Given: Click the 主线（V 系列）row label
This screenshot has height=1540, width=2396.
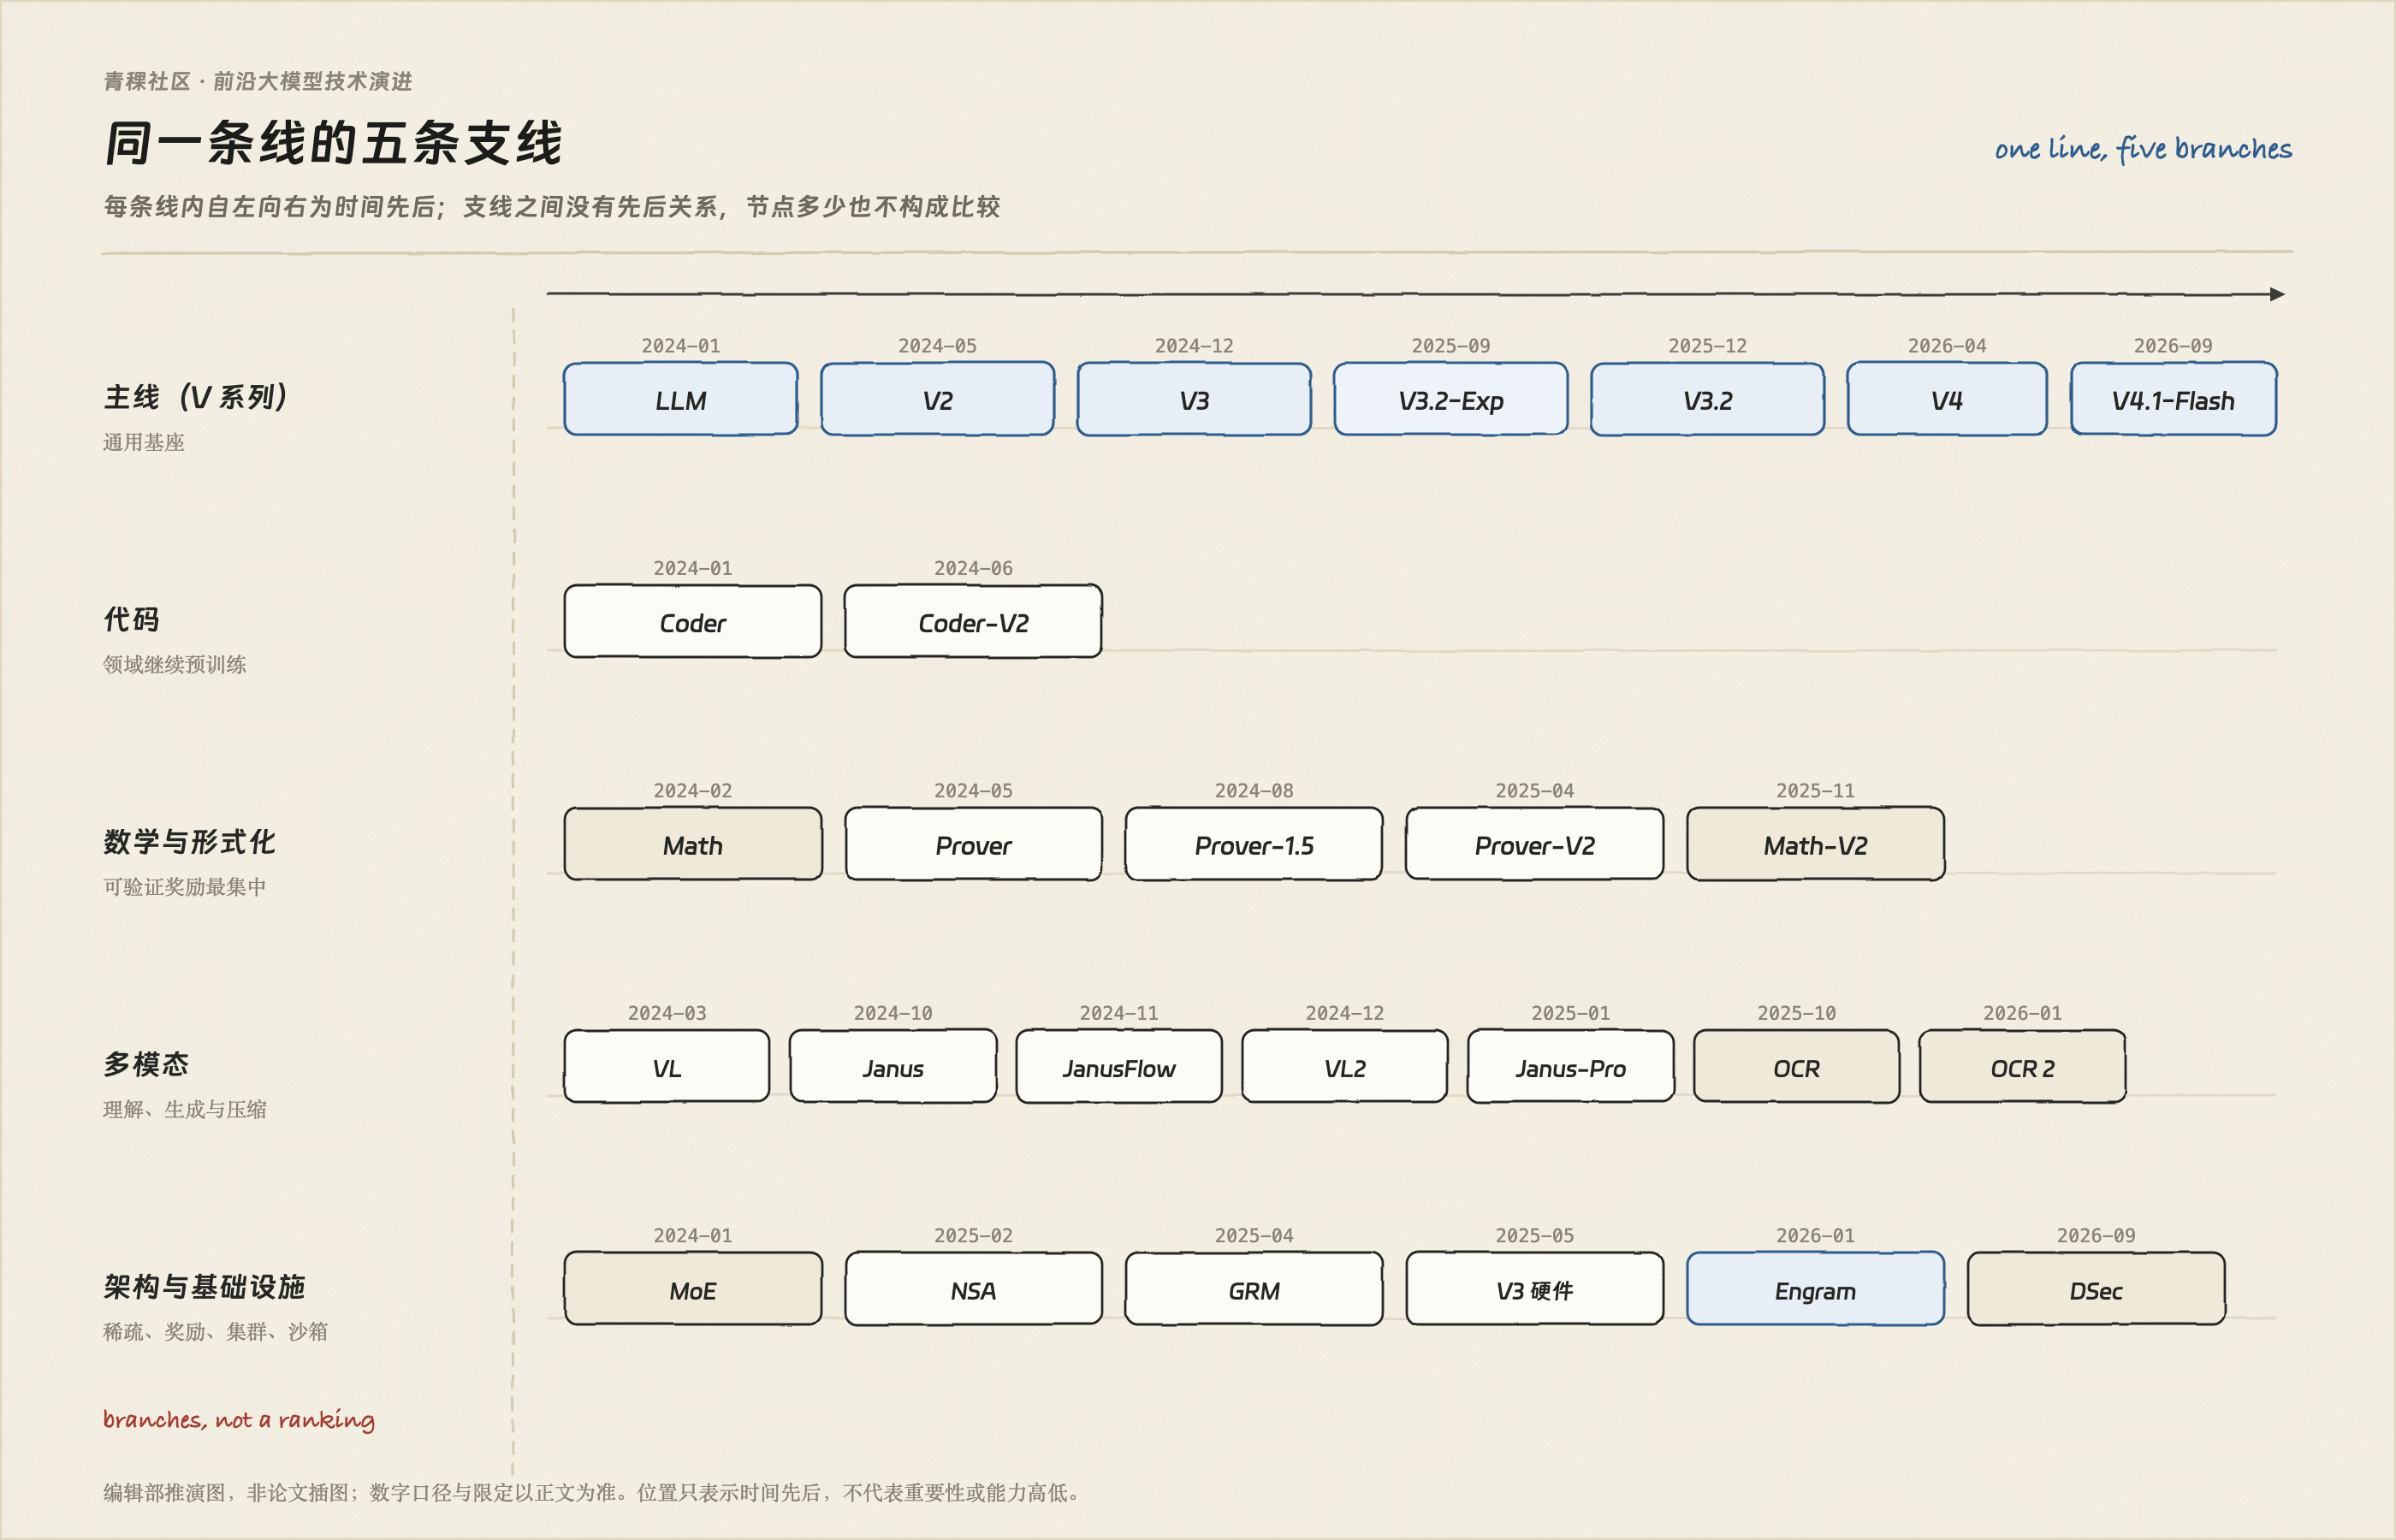Looking at the screenshot, I should pos(197,397).
